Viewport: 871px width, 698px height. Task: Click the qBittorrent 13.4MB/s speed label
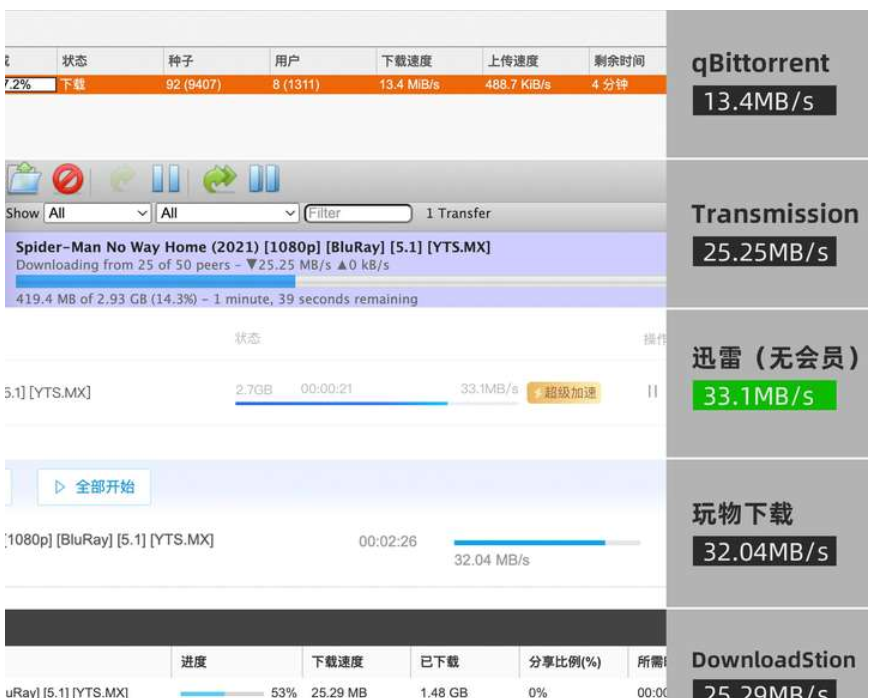coord(764,101)
